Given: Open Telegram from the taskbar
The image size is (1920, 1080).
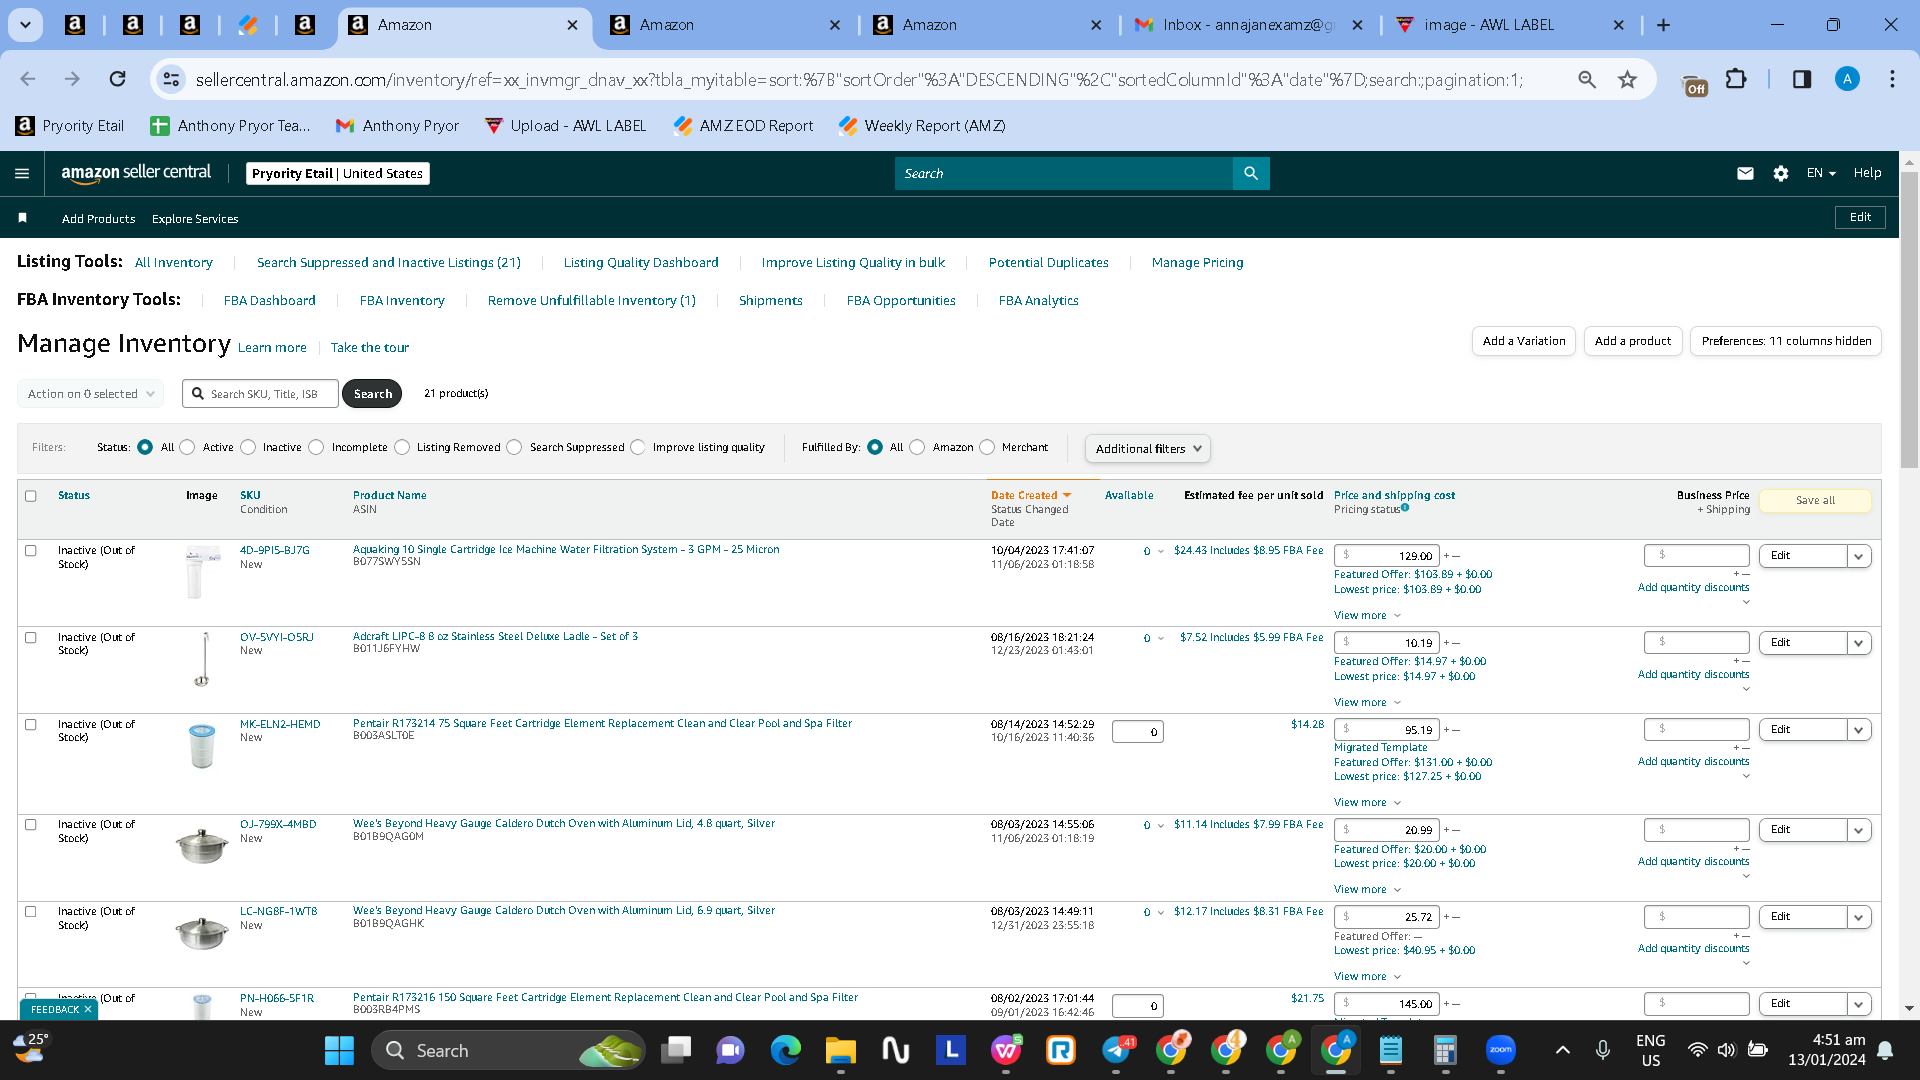Looking at the screenshot, I should [x=1116, y=1050].
